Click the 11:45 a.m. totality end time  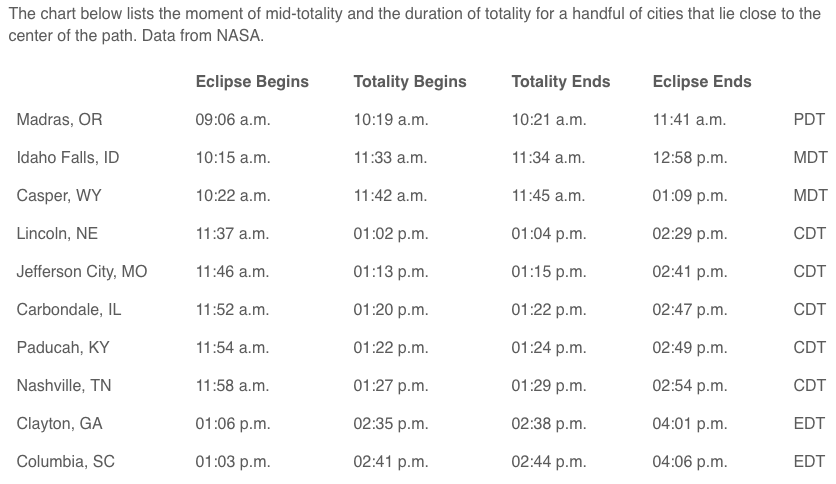548,196
